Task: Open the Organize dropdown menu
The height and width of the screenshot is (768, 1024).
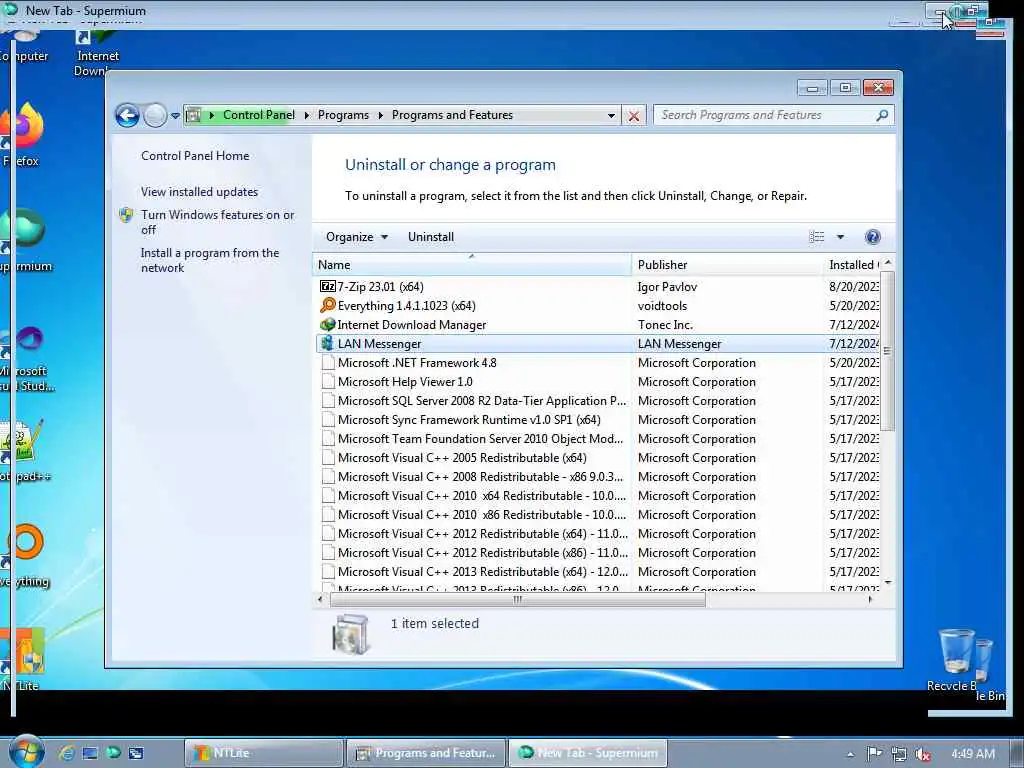Action: [x=357, y=237]
